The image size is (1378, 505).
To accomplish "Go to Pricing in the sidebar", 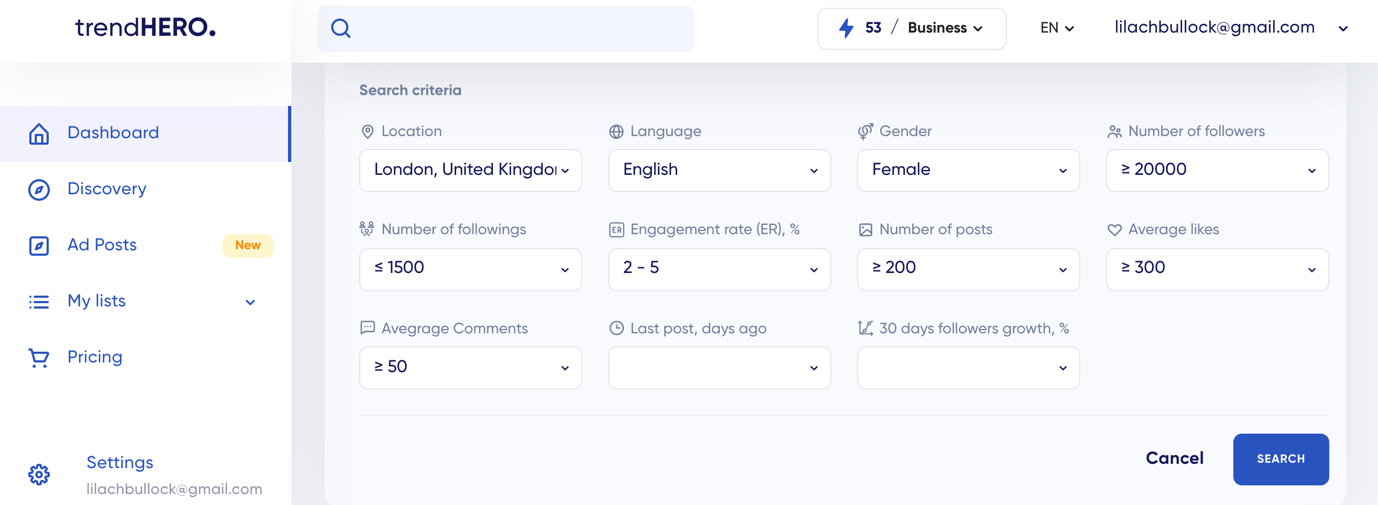I will tap(95, 357).
